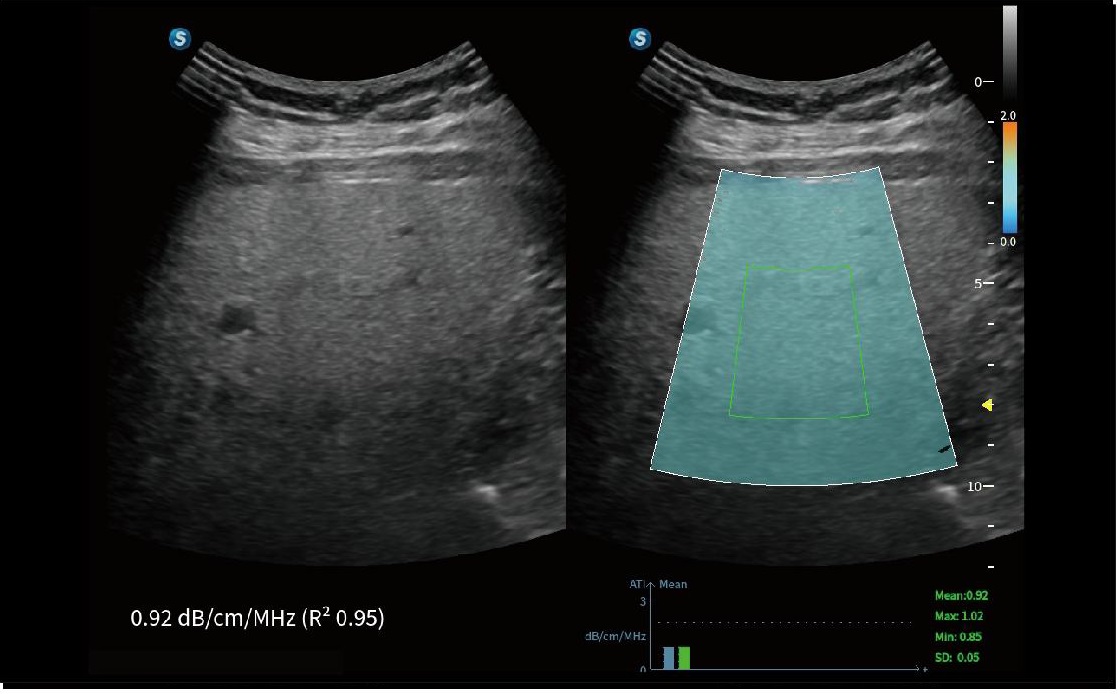Select the green ROI measurement box
This screenshot has height=694, width=1118.
point(798,340)
